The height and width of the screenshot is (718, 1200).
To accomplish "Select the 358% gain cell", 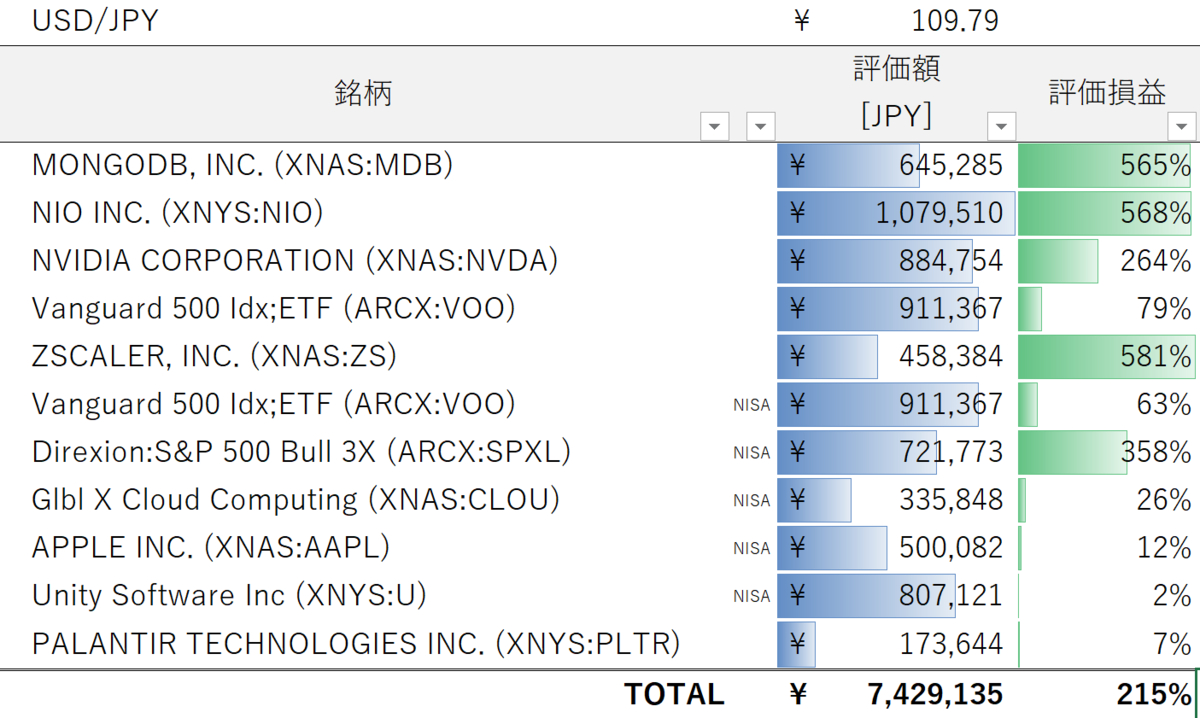I will click(x=1107, y=453).
